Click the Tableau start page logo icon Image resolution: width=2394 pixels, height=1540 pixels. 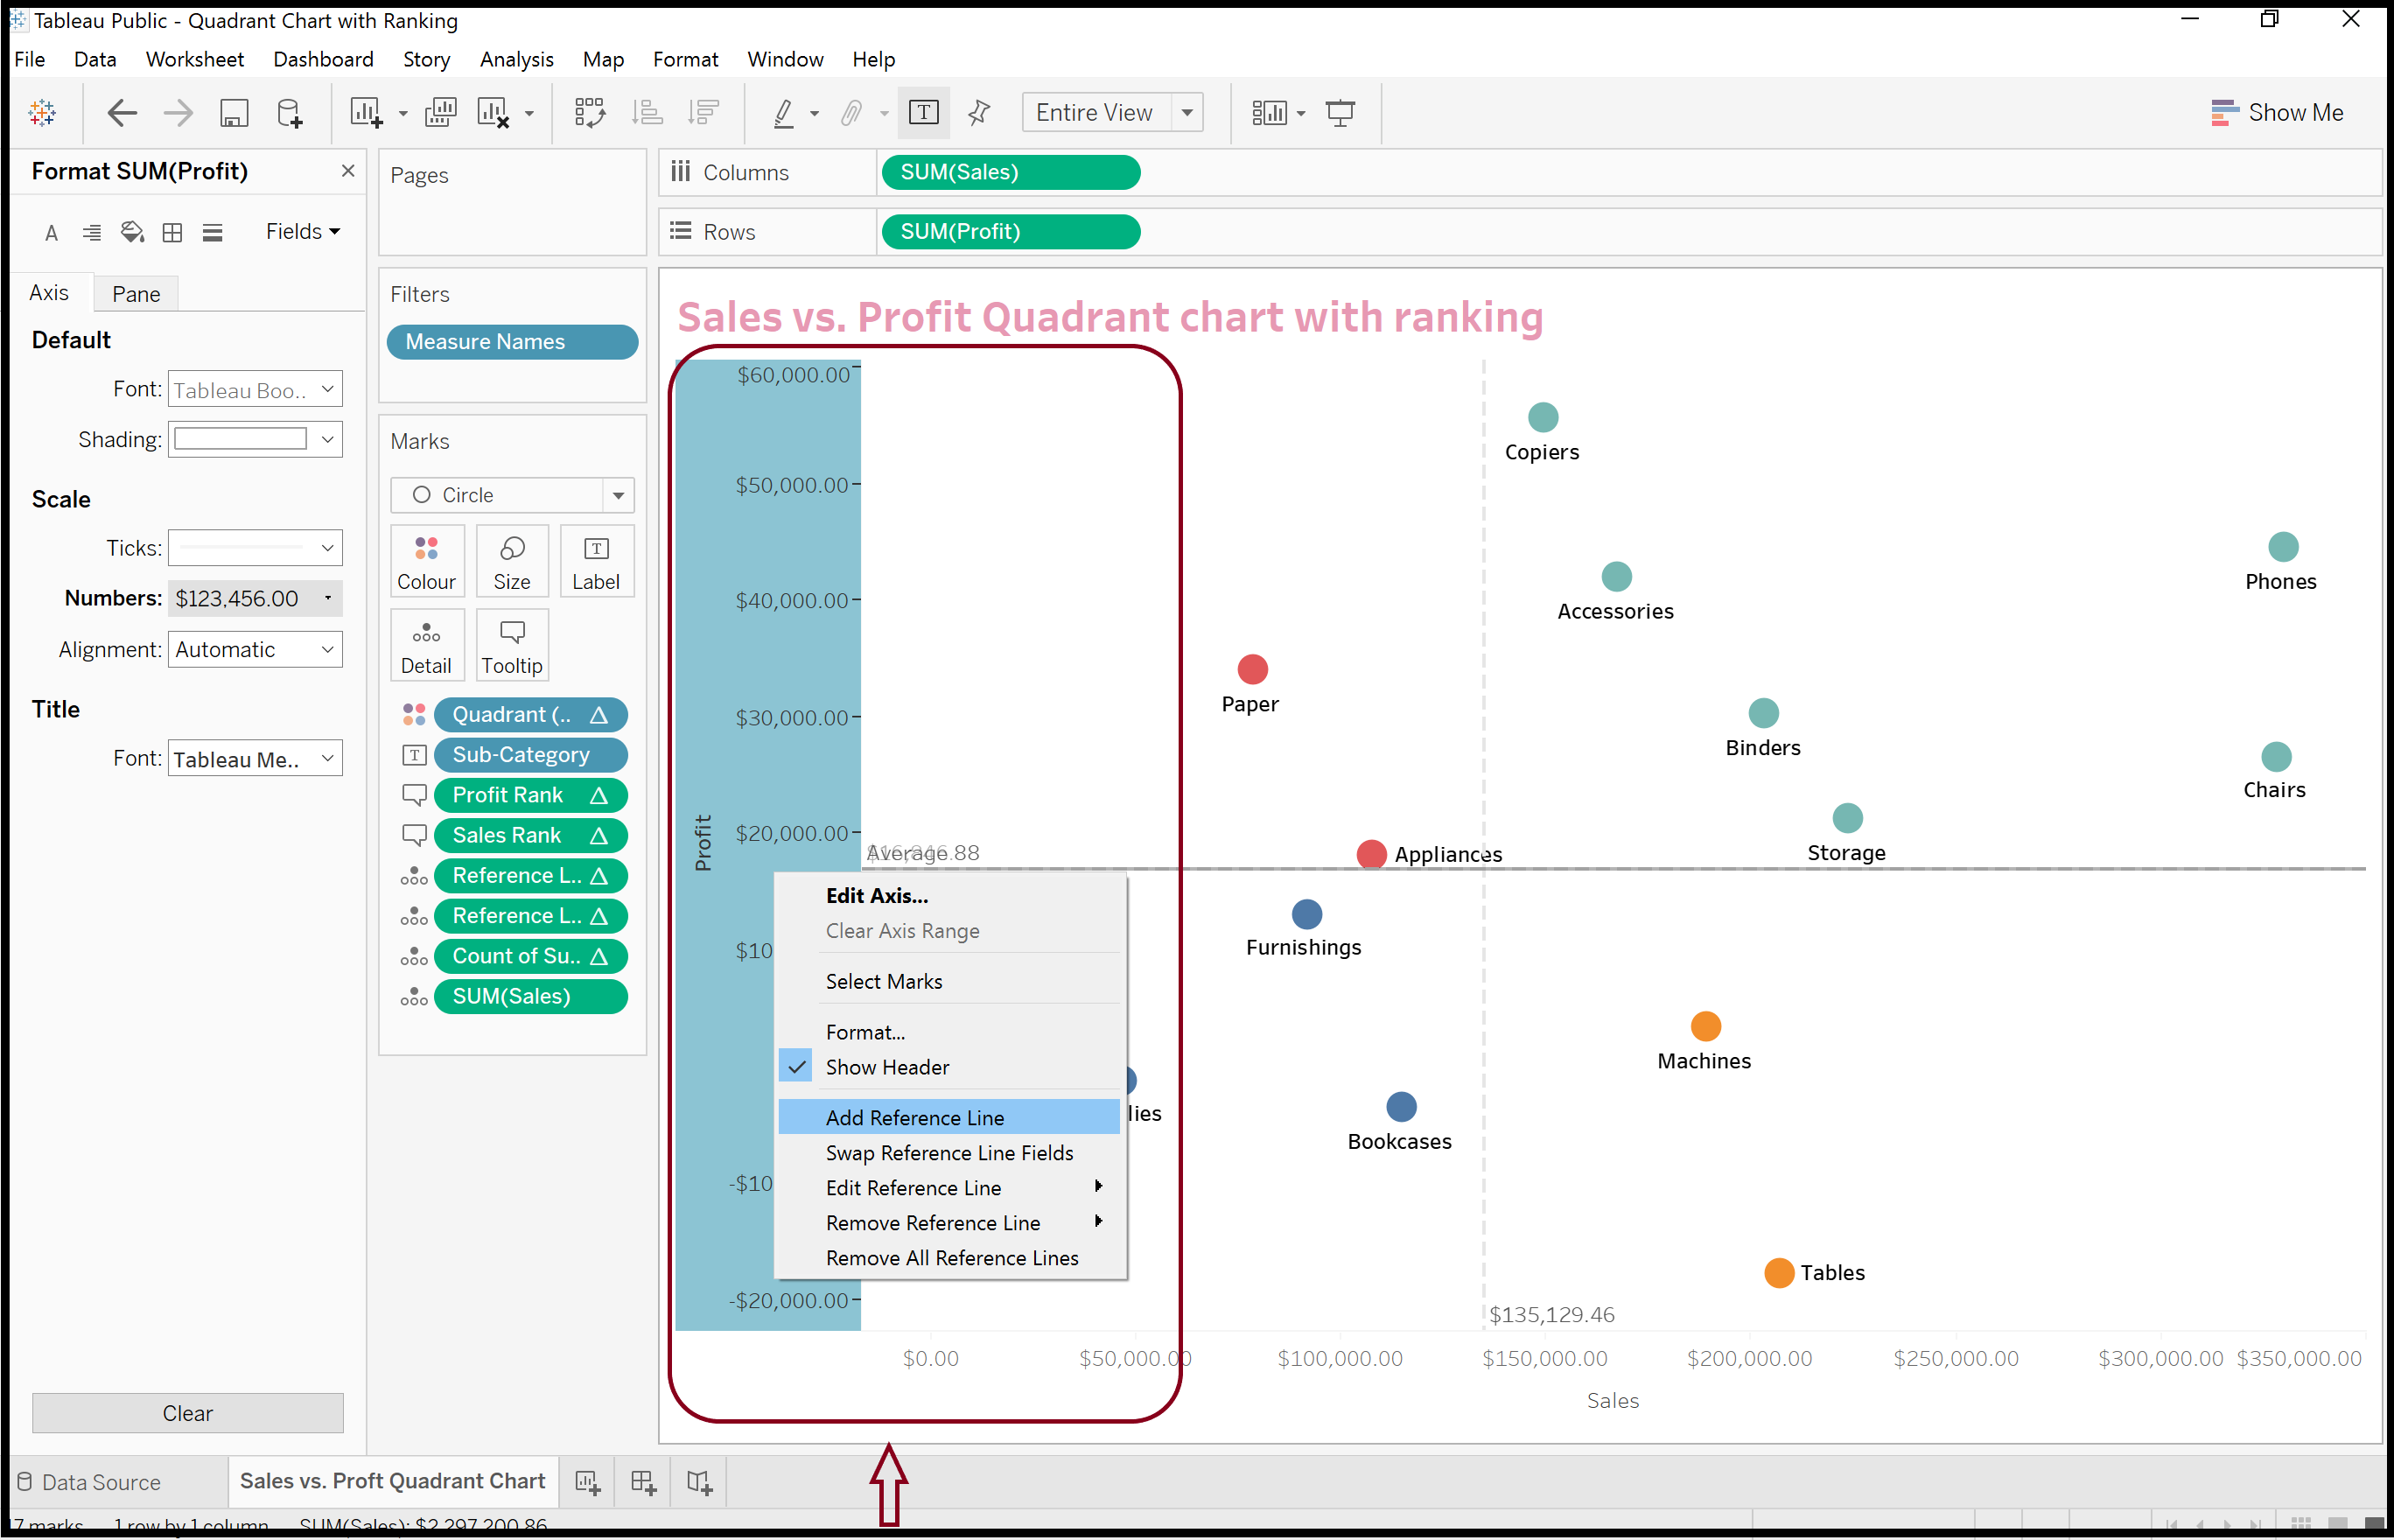[x=42, y=113]
